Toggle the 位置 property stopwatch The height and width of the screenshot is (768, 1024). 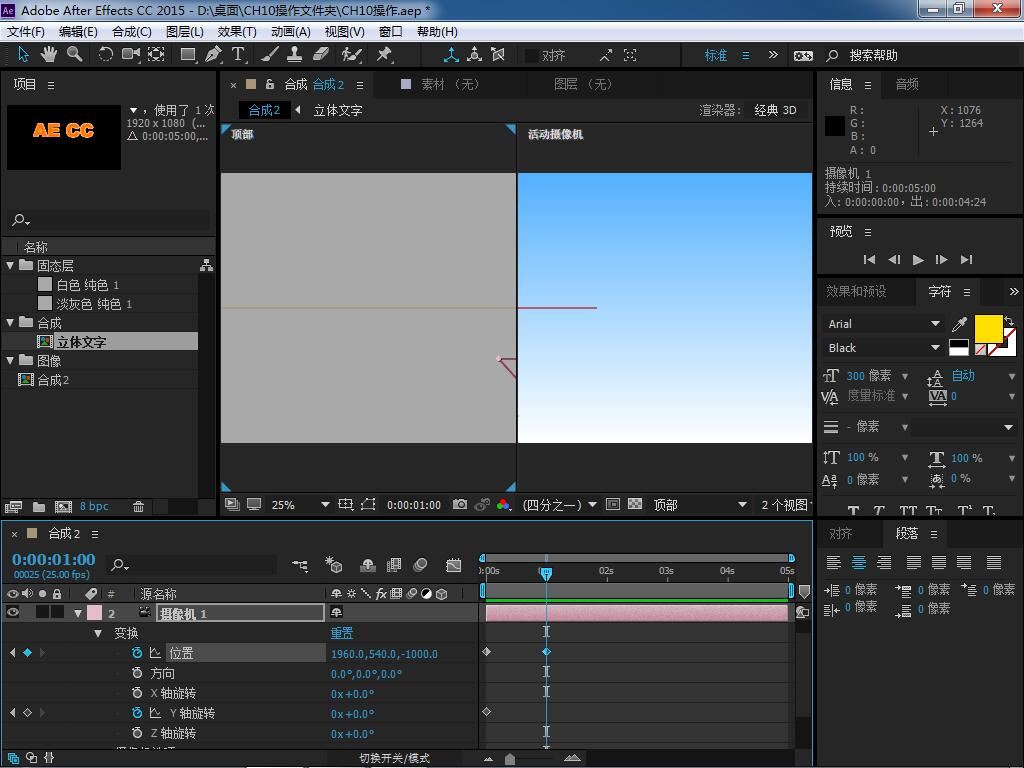click(137, 653)
